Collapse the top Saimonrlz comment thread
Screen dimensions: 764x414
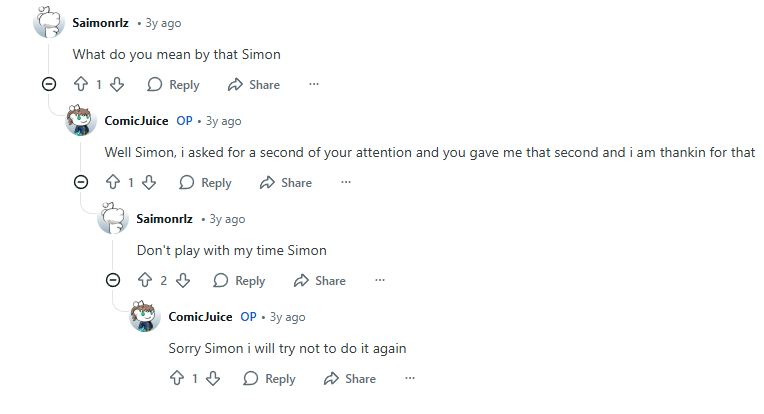(49, 85)
